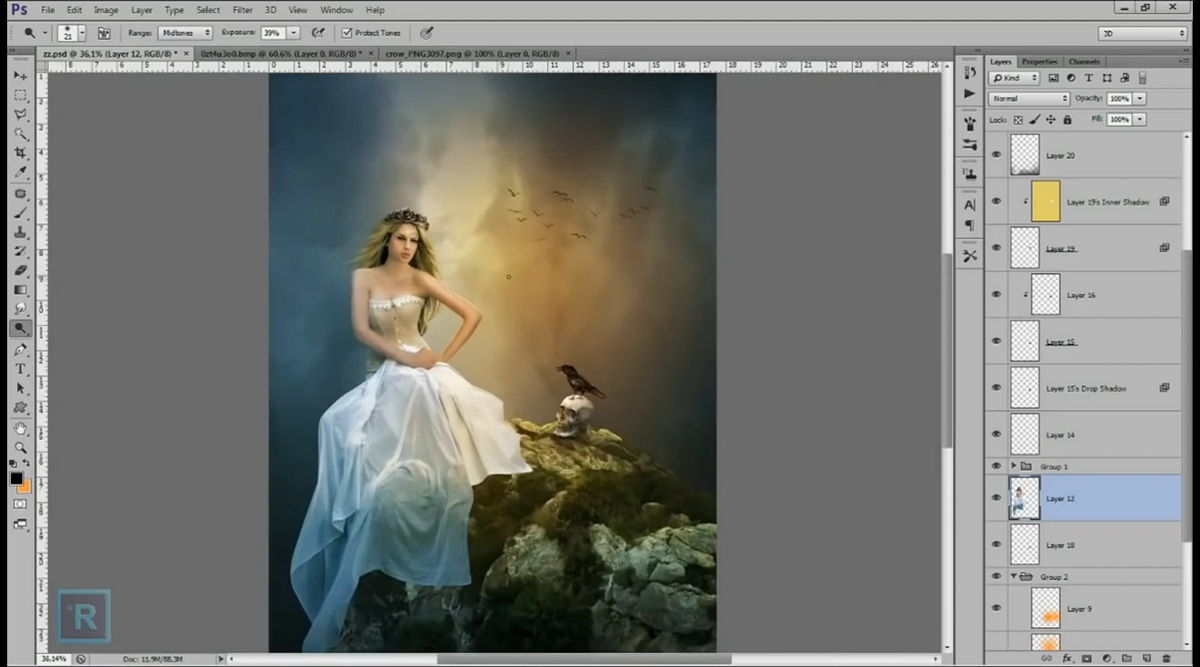Open the layer Fill dropdown arrow

click(x=1140, y=119)
